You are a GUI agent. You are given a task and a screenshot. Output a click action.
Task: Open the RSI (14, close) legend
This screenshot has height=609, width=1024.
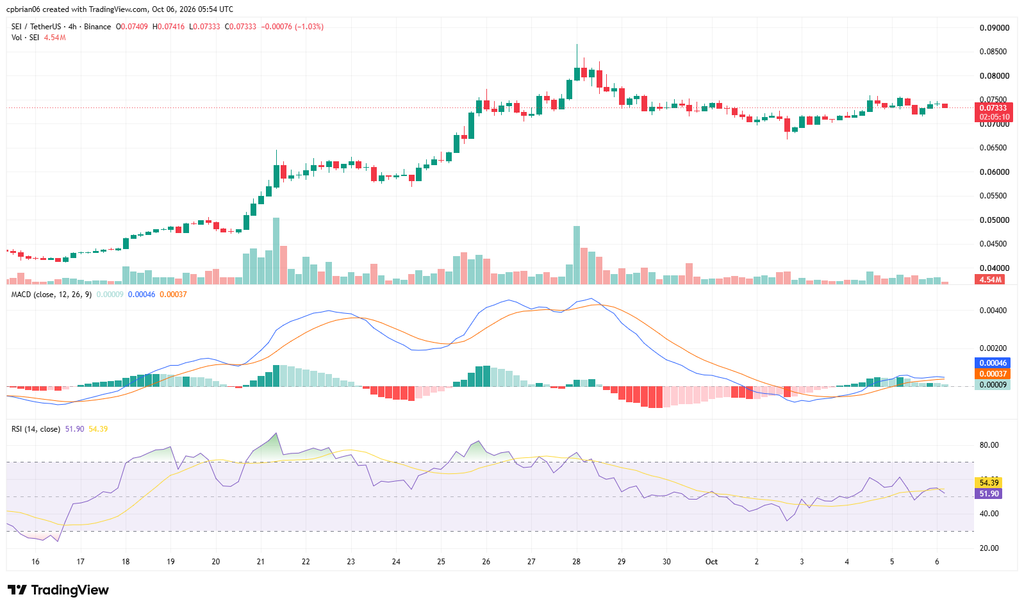pyautogui.click(x=36, y=429)
